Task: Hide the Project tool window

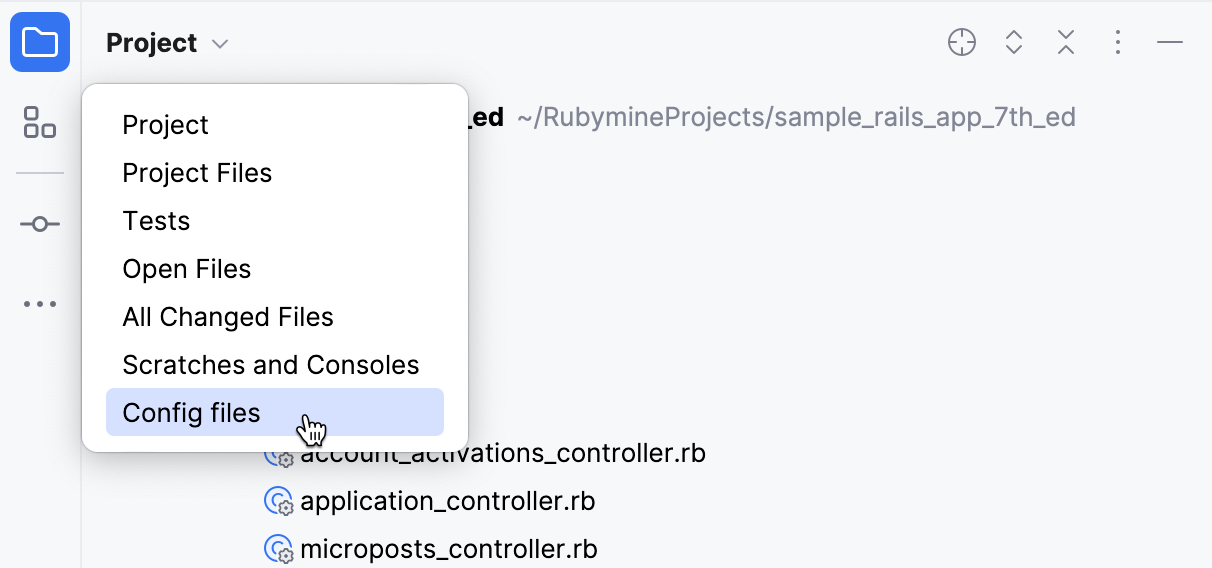Action: pyautogui.click(x=1170, y=43)
